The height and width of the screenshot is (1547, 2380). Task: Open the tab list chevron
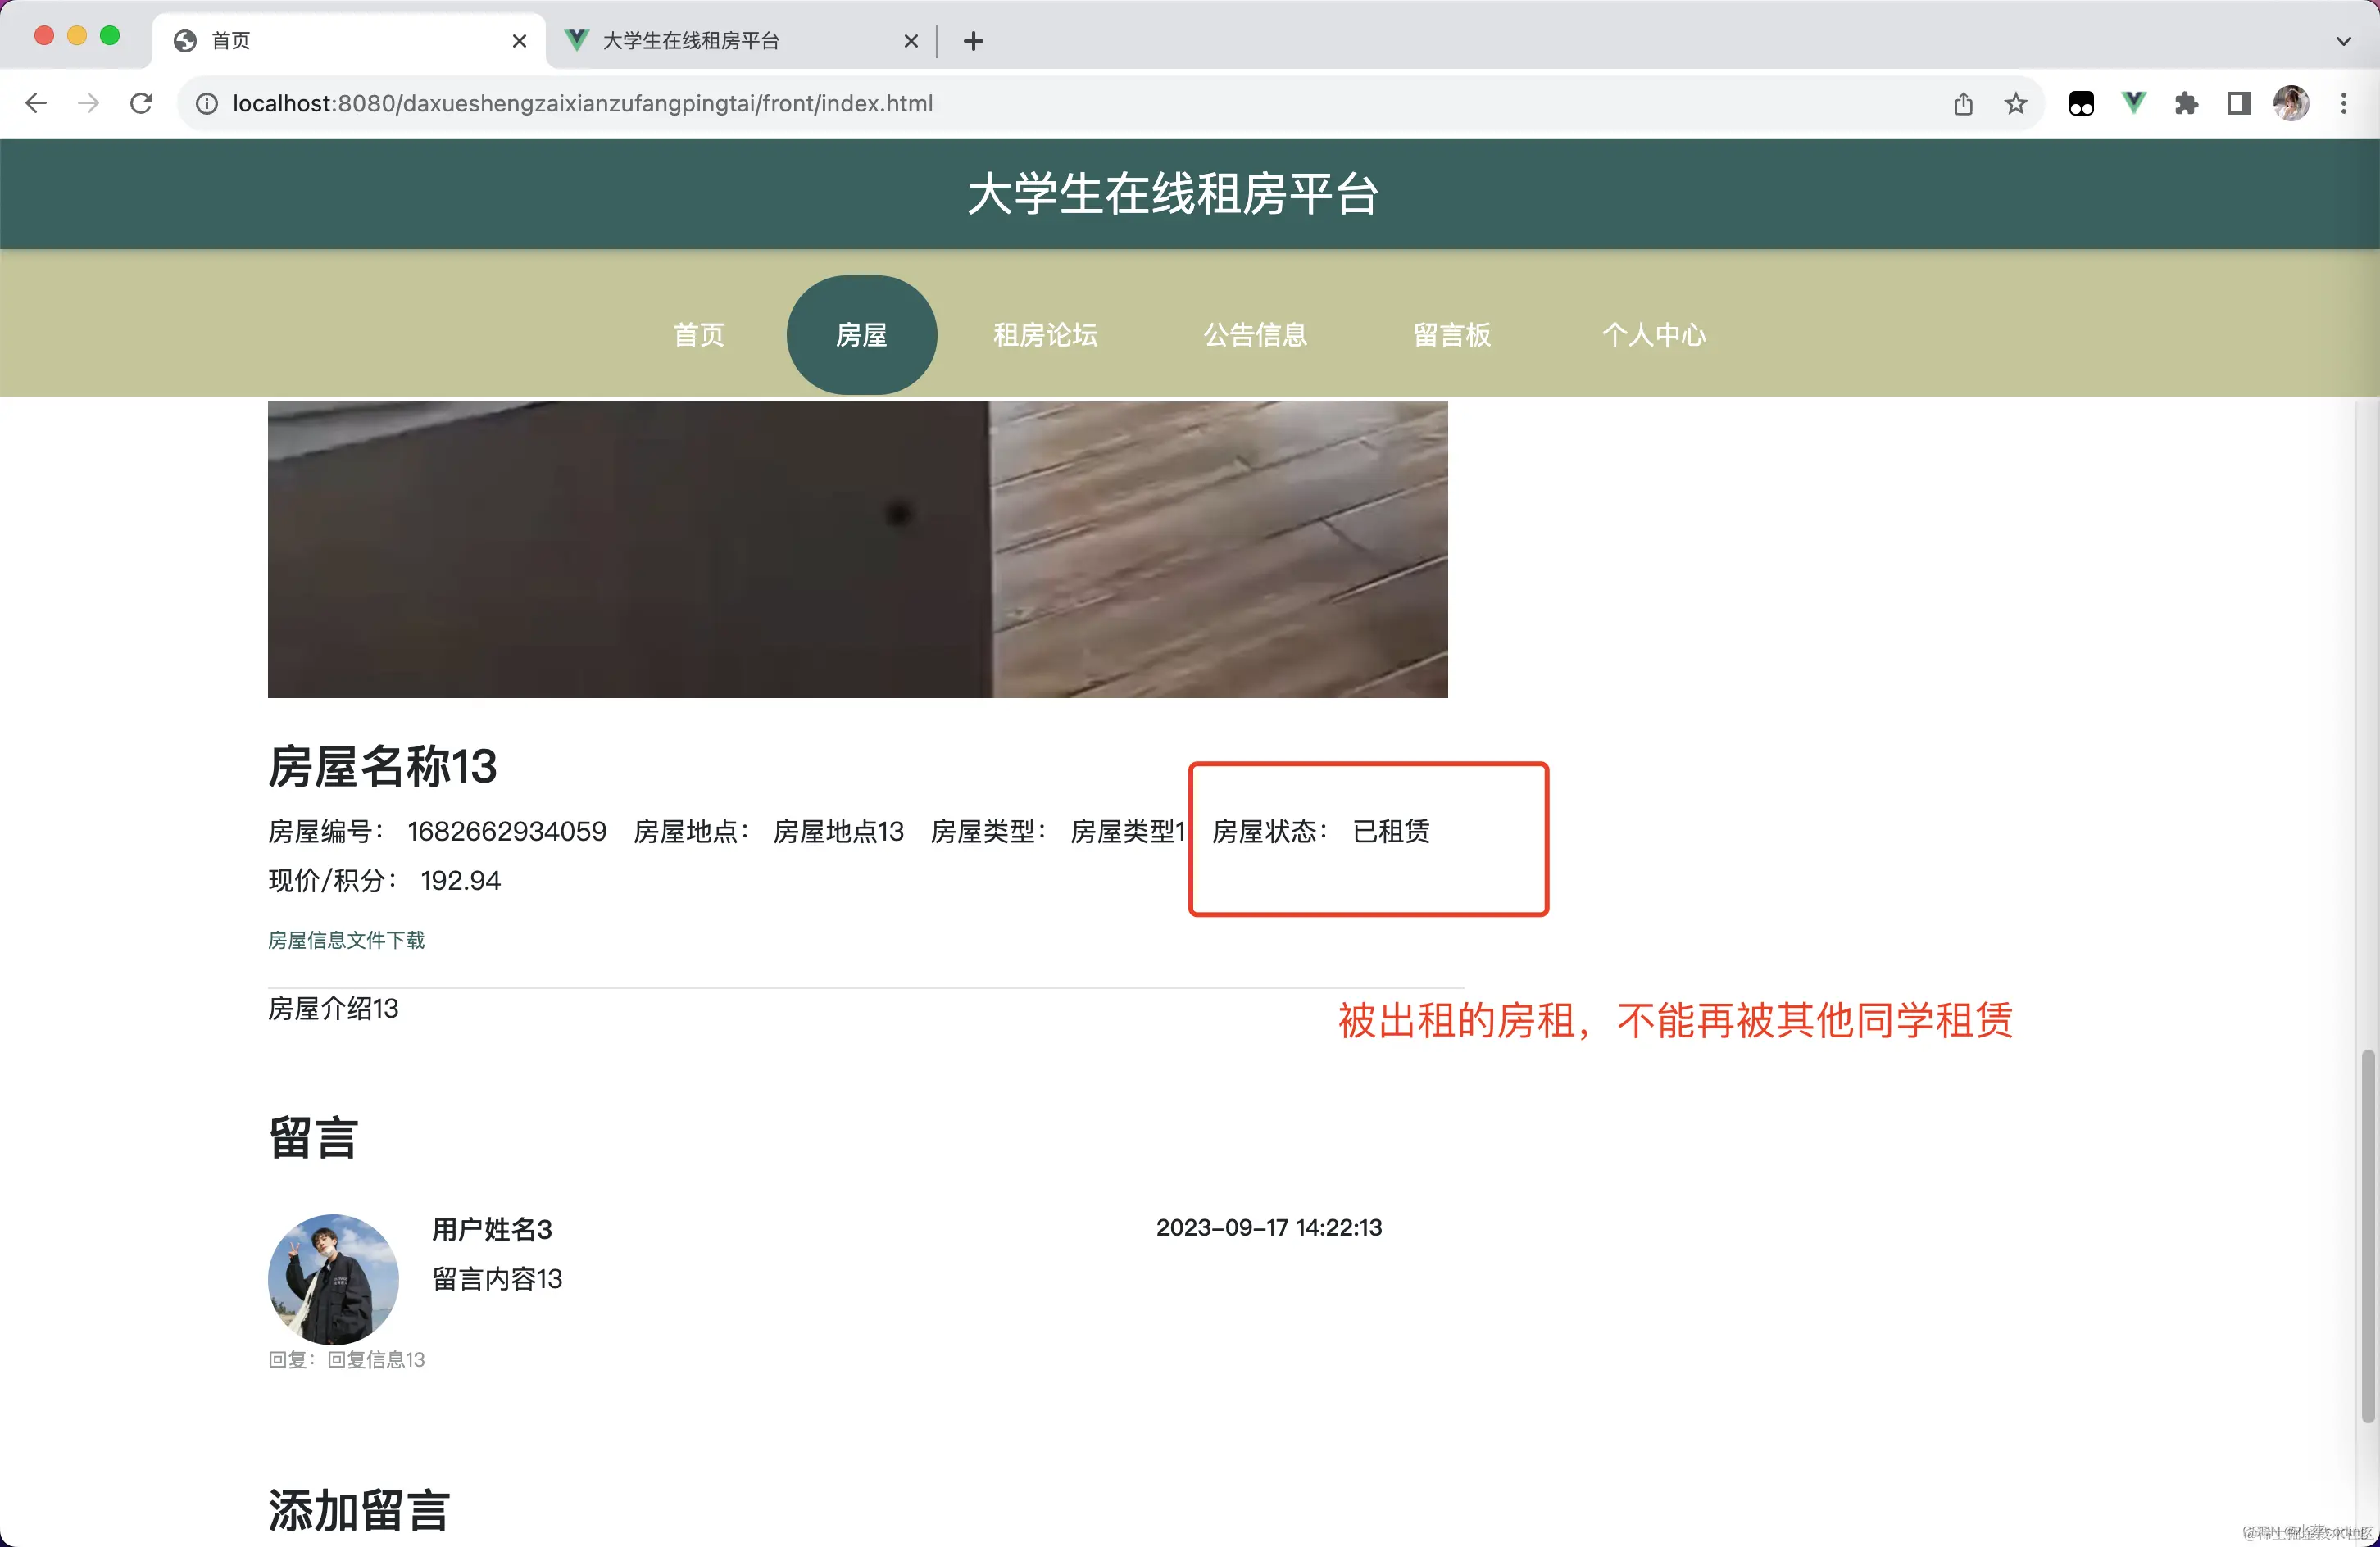coord(2343,40)
